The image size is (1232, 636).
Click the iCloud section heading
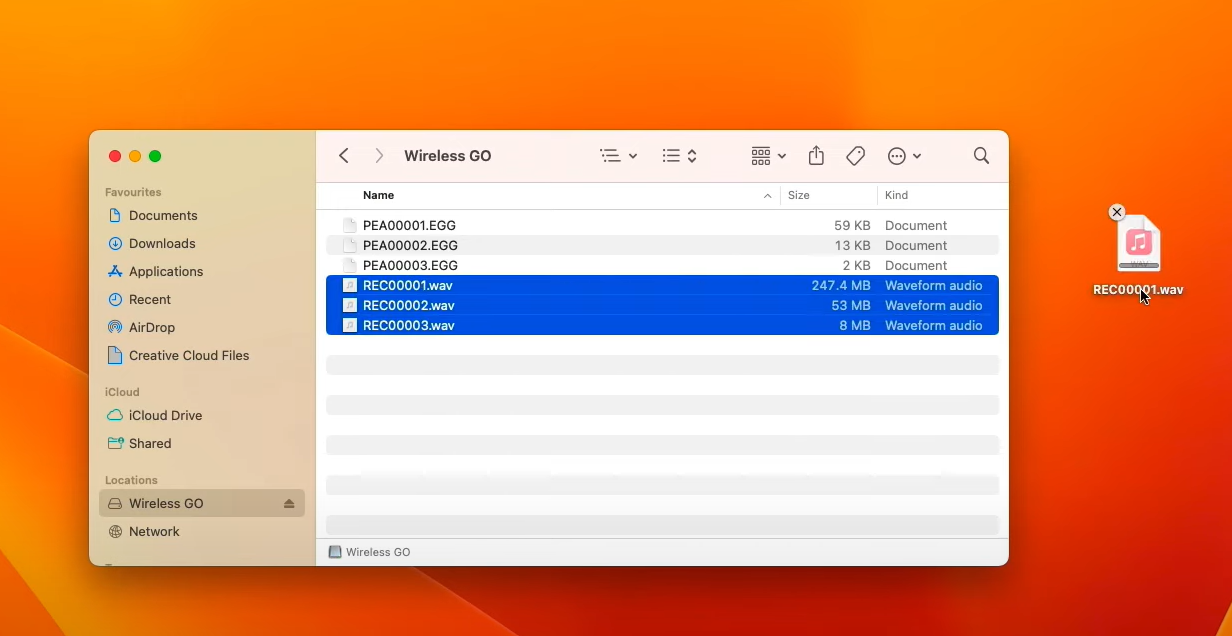tap(122, 392)
